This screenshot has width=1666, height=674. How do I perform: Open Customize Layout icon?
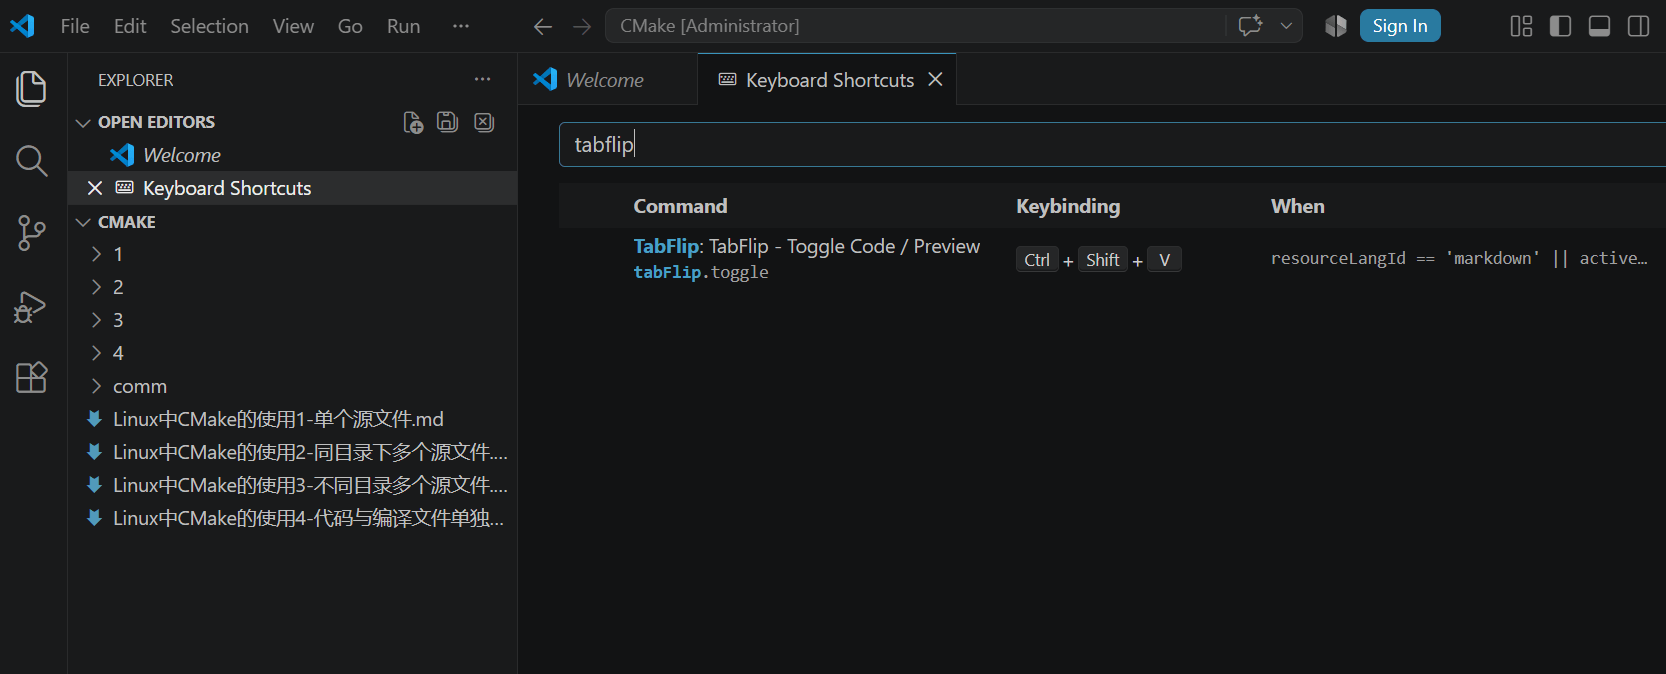(1521, 26)
